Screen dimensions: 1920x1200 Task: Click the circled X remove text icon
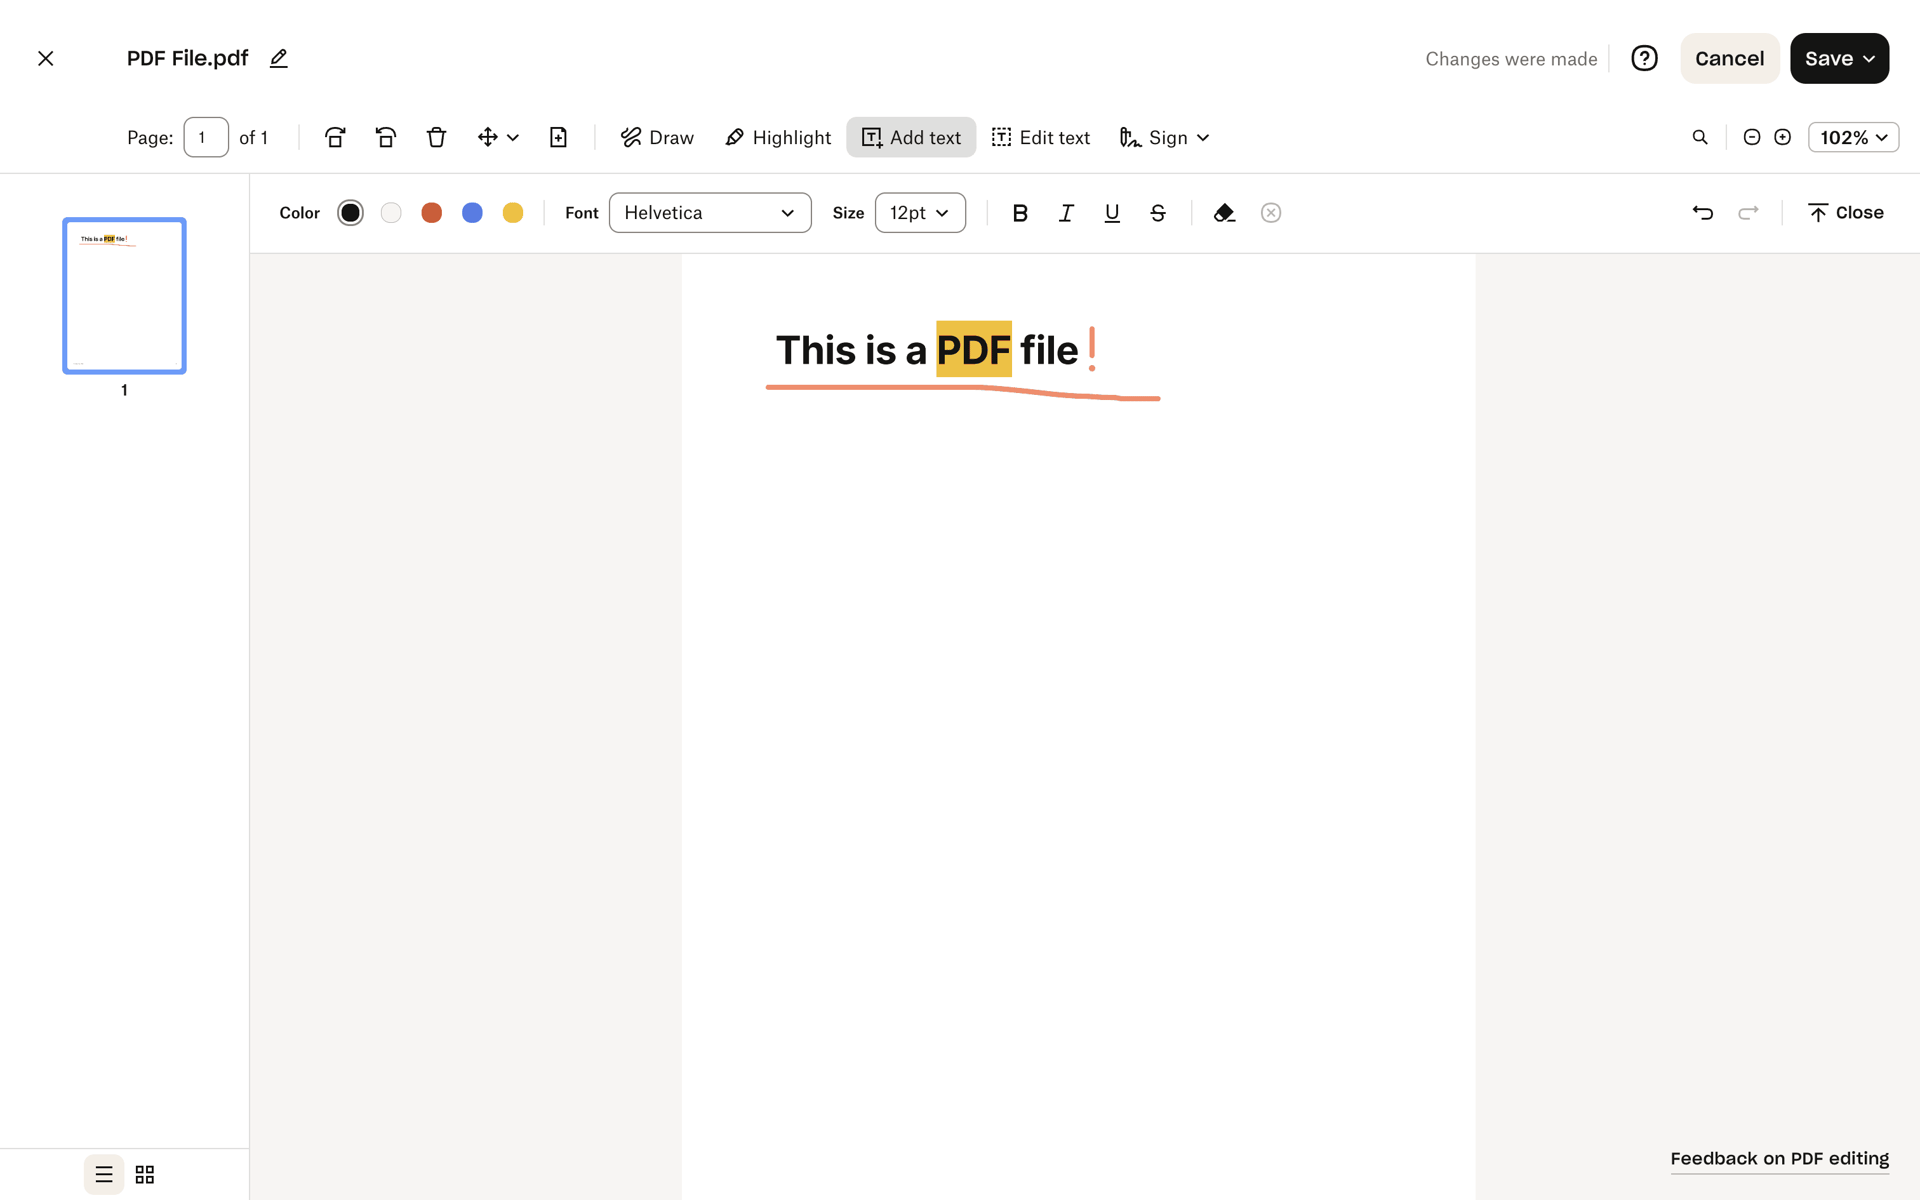pyautogui.click(x=1271, y=212)
